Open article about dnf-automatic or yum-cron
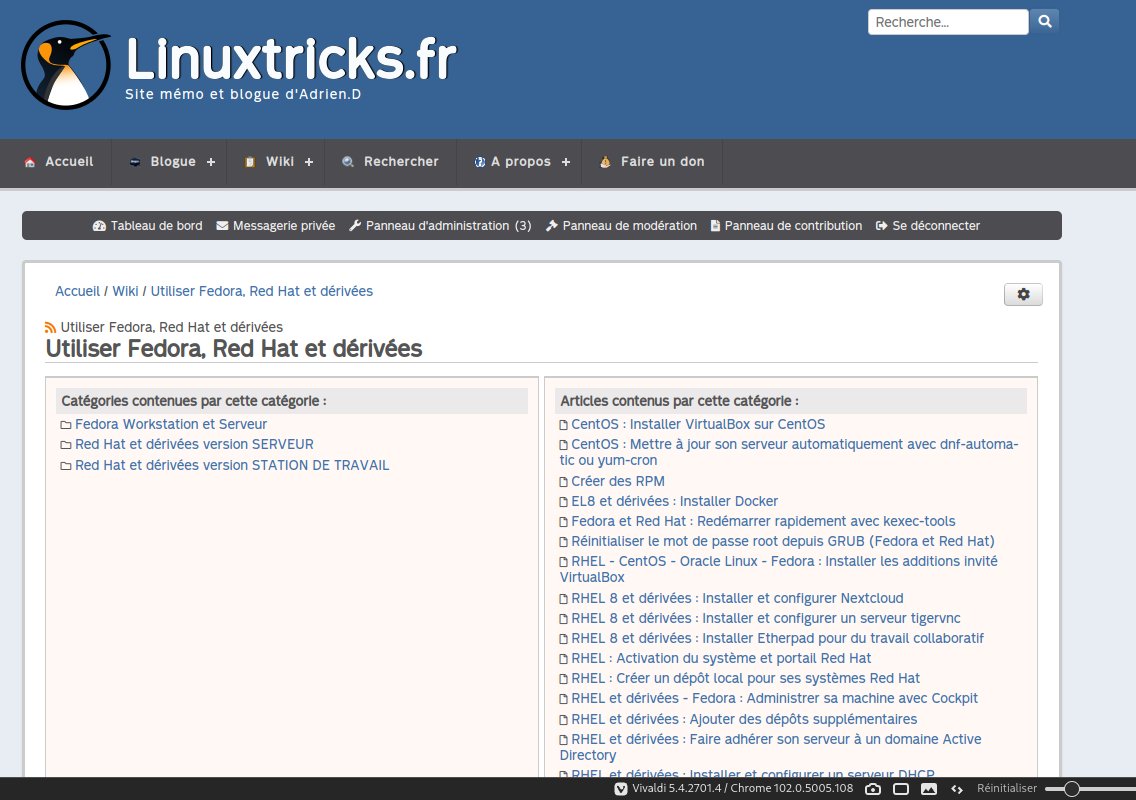1136x800 pixels. tap(789, 452)
